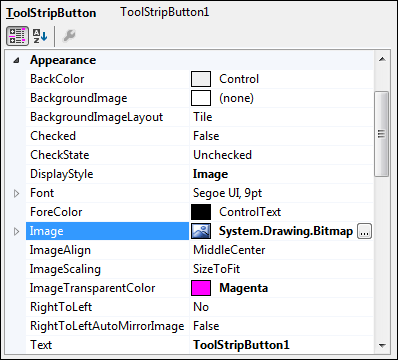Switch to Categorized view icon
This screenshot has width=398, height=360.
pos(17,36)
